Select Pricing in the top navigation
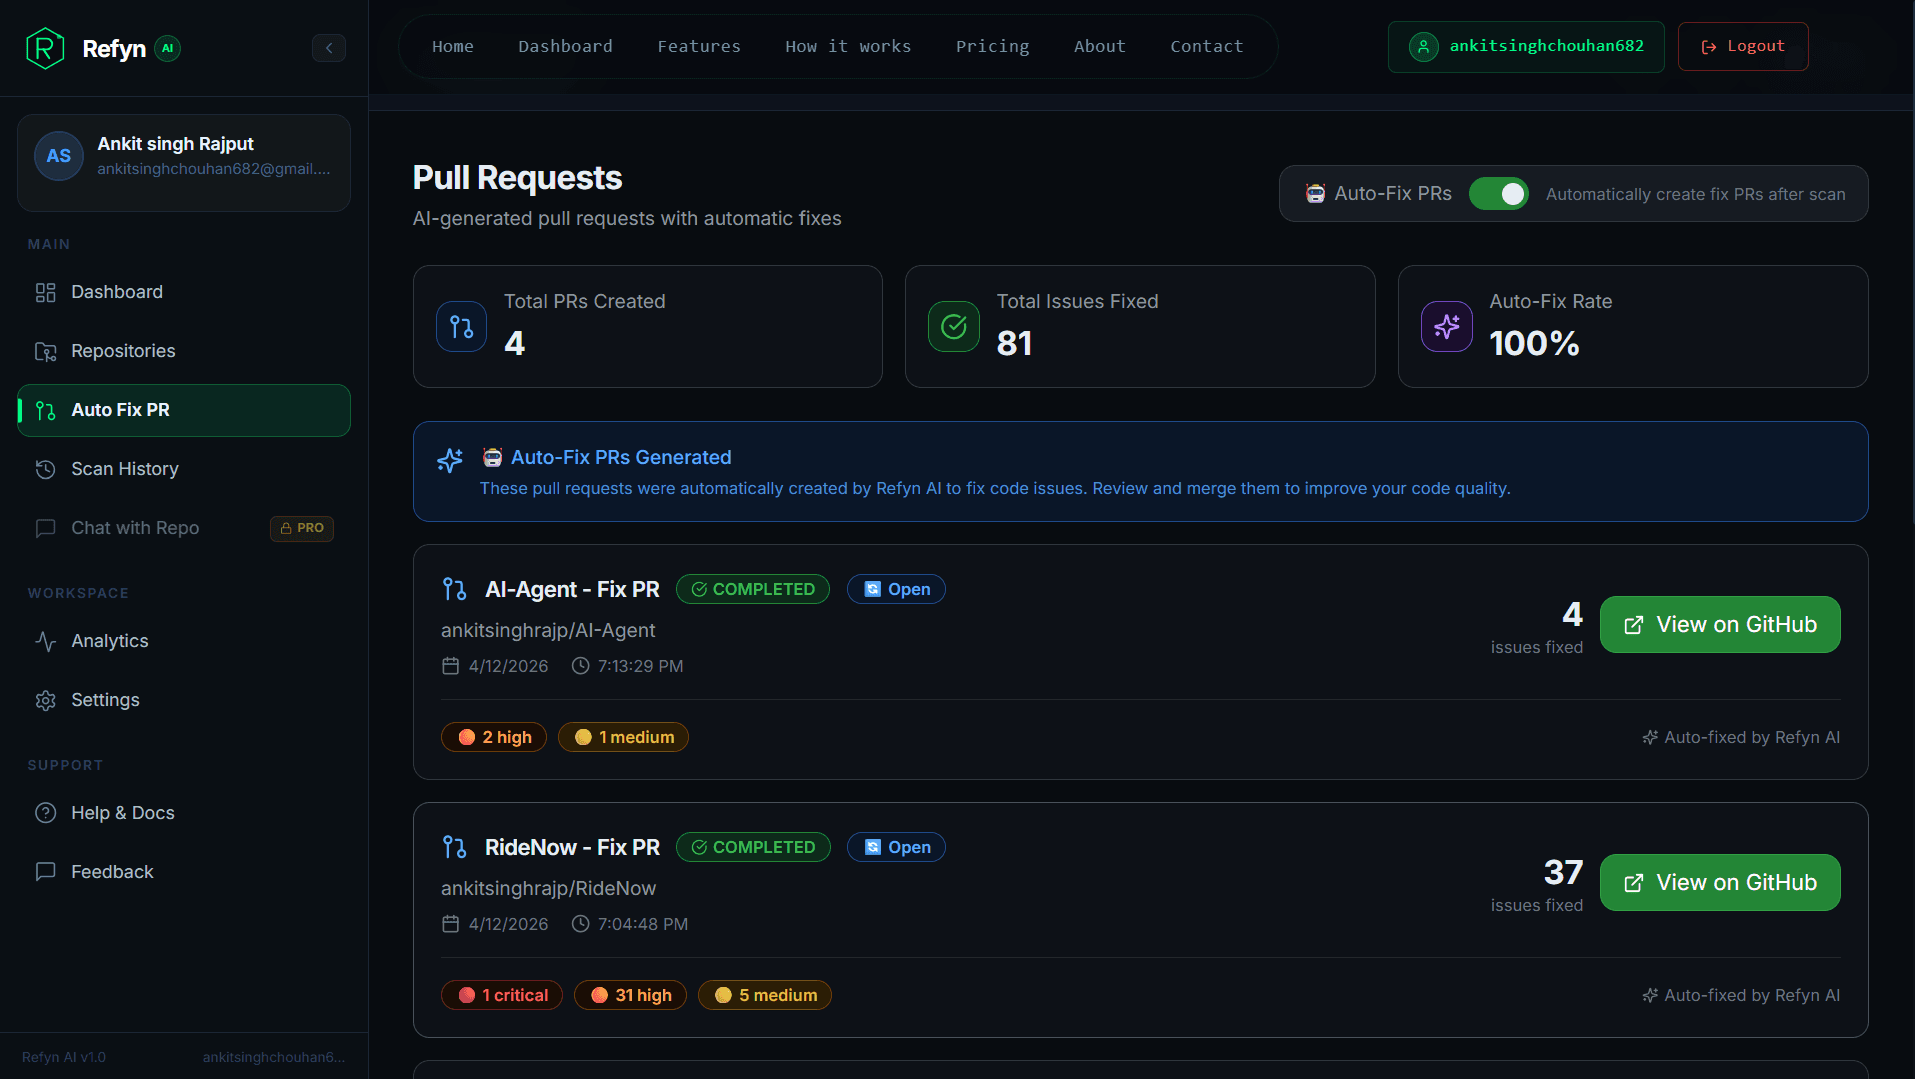Screen dimensions: 1915x1079 coord(992,46)
